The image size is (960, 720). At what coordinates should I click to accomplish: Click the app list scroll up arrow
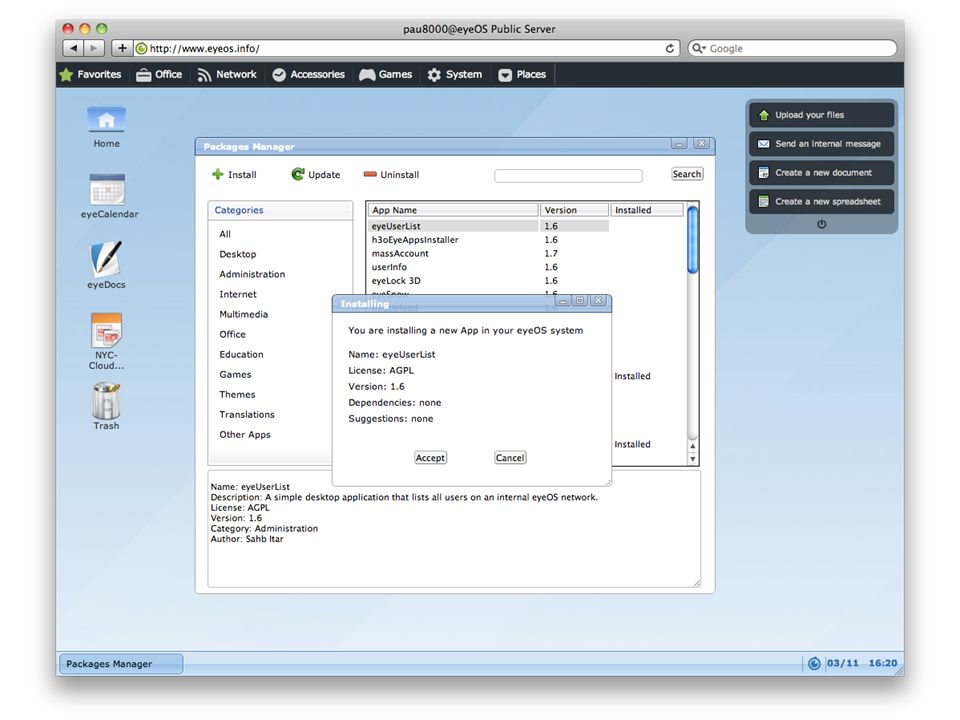[x=692, y=446]
